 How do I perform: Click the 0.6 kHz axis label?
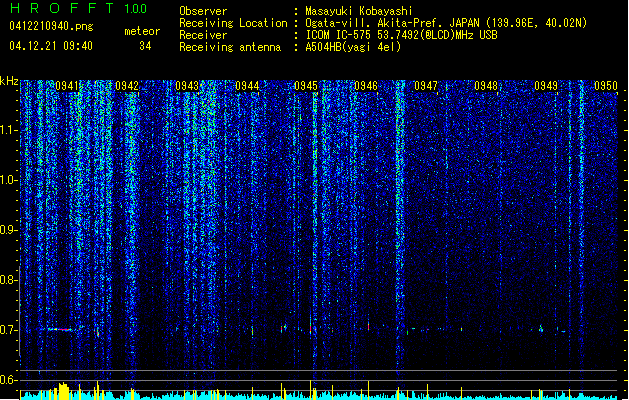tap(9, 380)
